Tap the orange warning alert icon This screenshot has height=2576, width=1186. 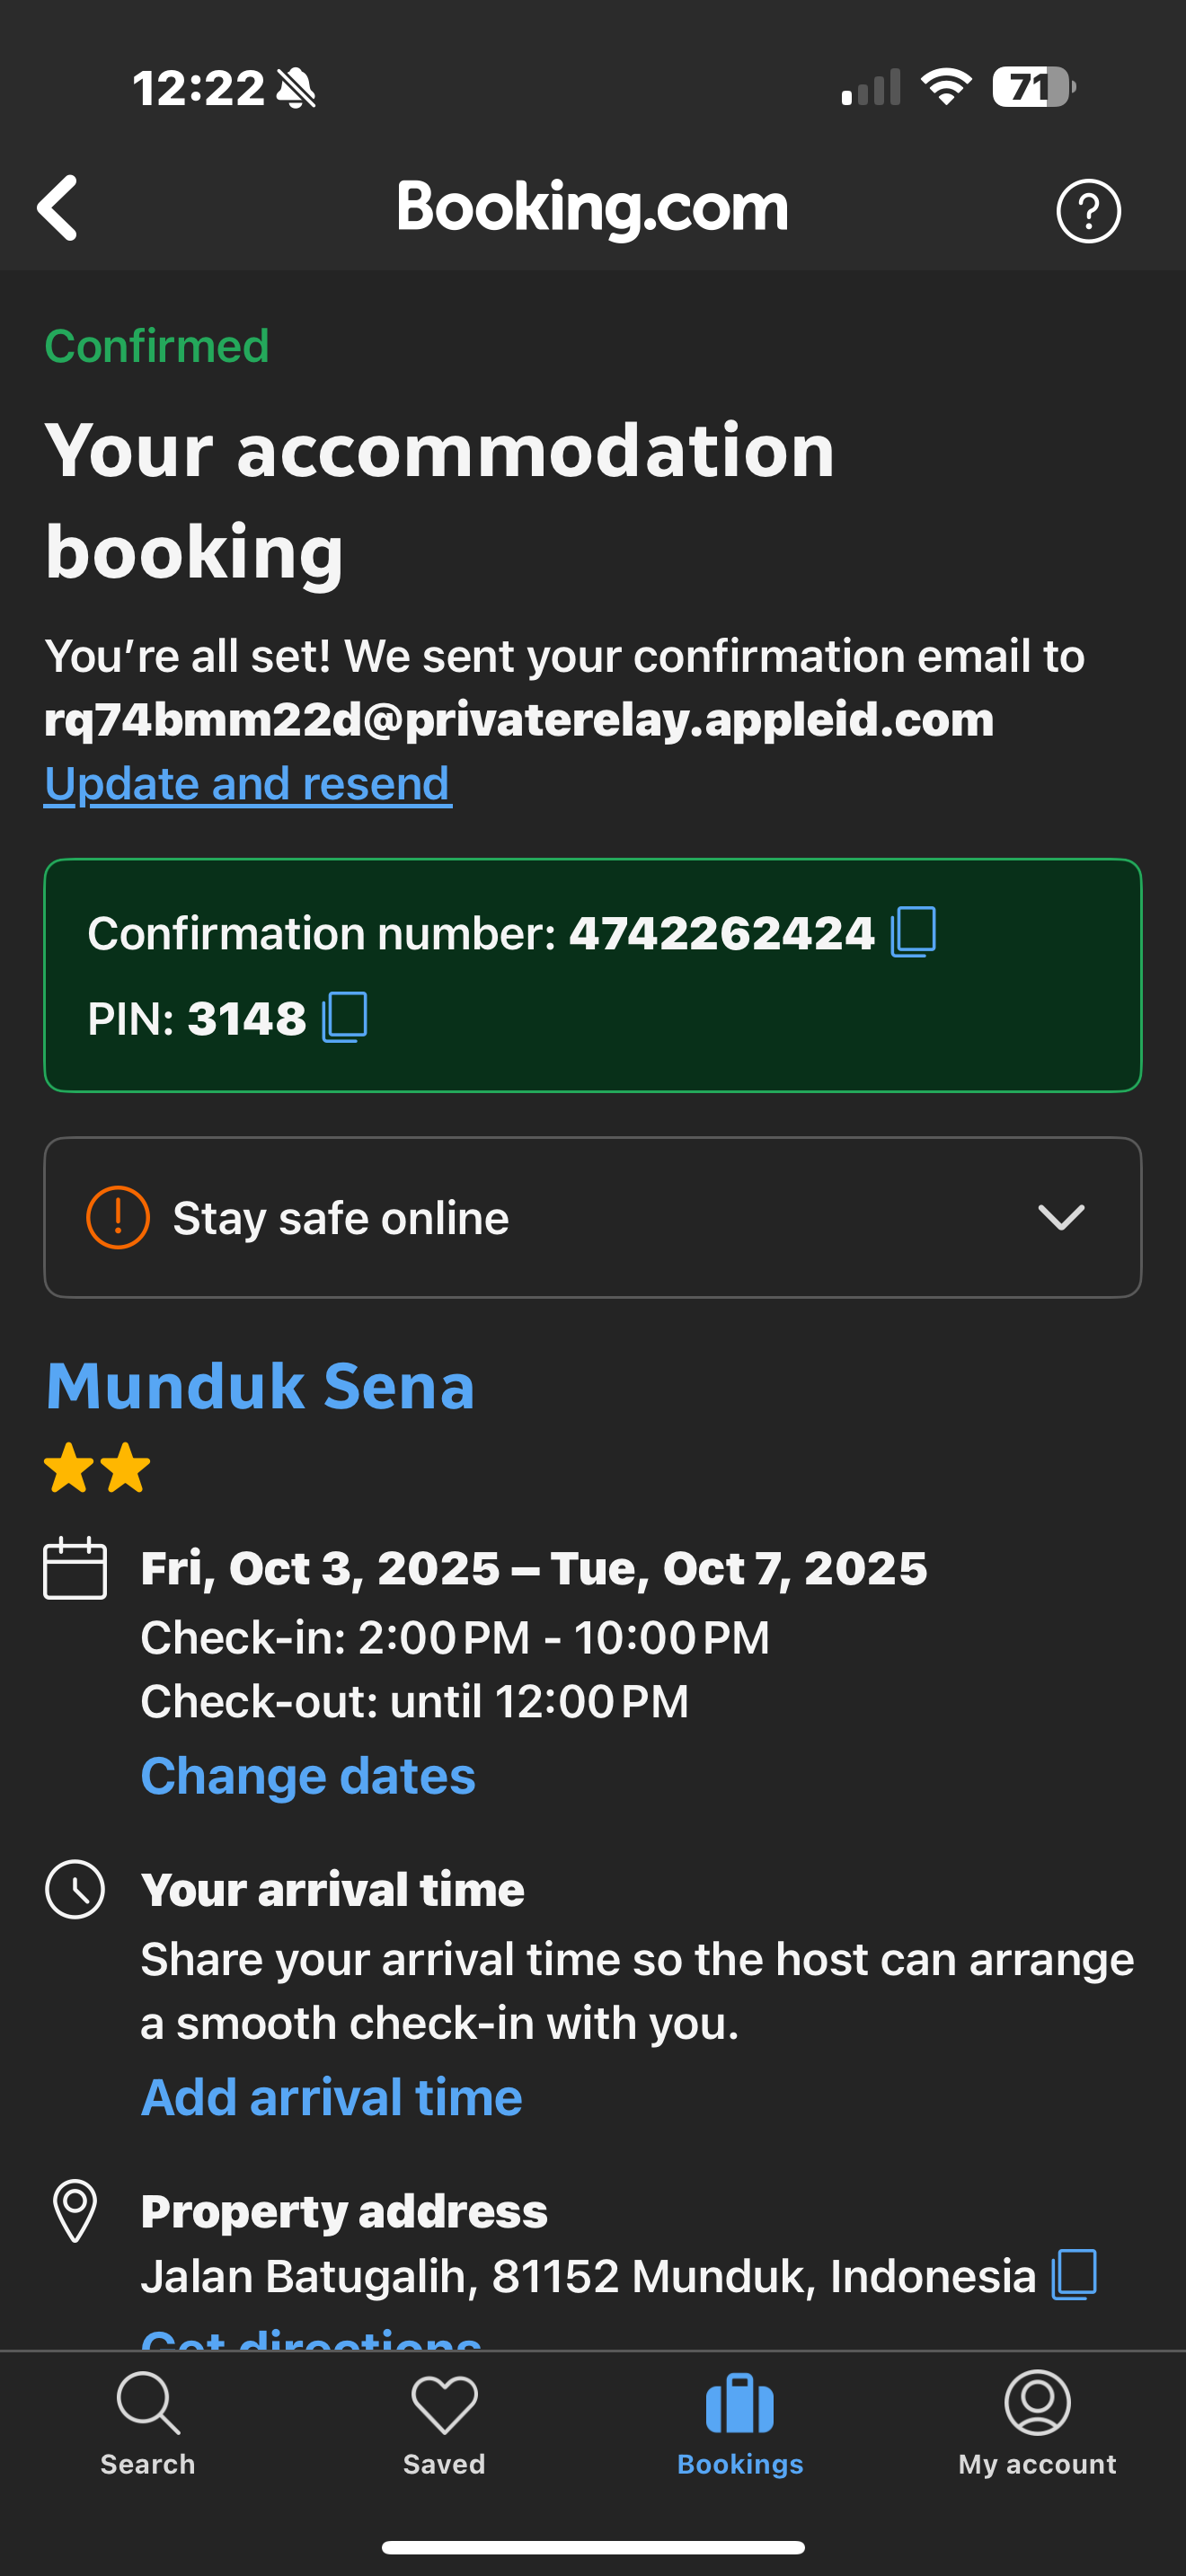pyautogui.click(x=118, y=1217)
